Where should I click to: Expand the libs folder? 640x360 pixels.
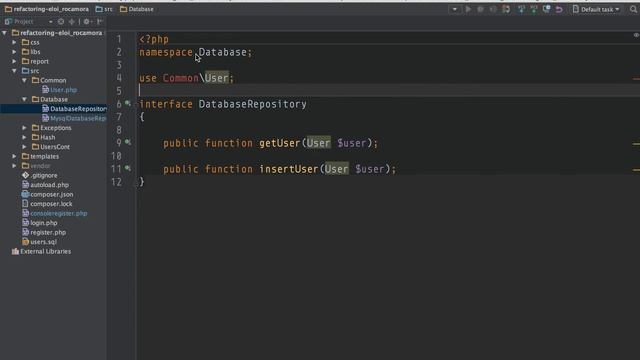[x=14, y=52]
